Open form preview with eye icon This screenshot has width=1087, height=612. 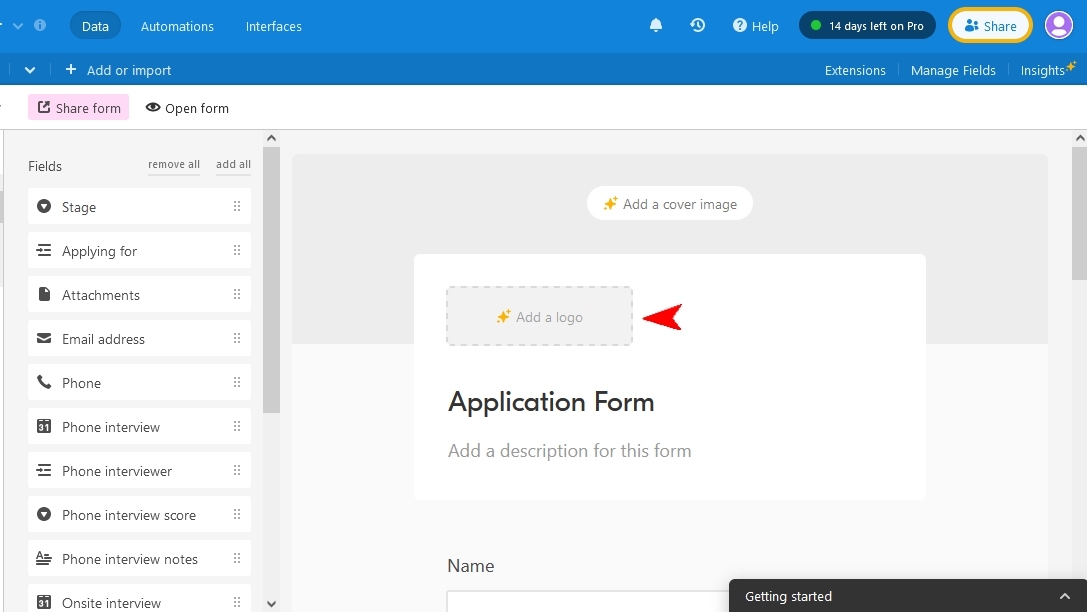(x=187, y=108)
